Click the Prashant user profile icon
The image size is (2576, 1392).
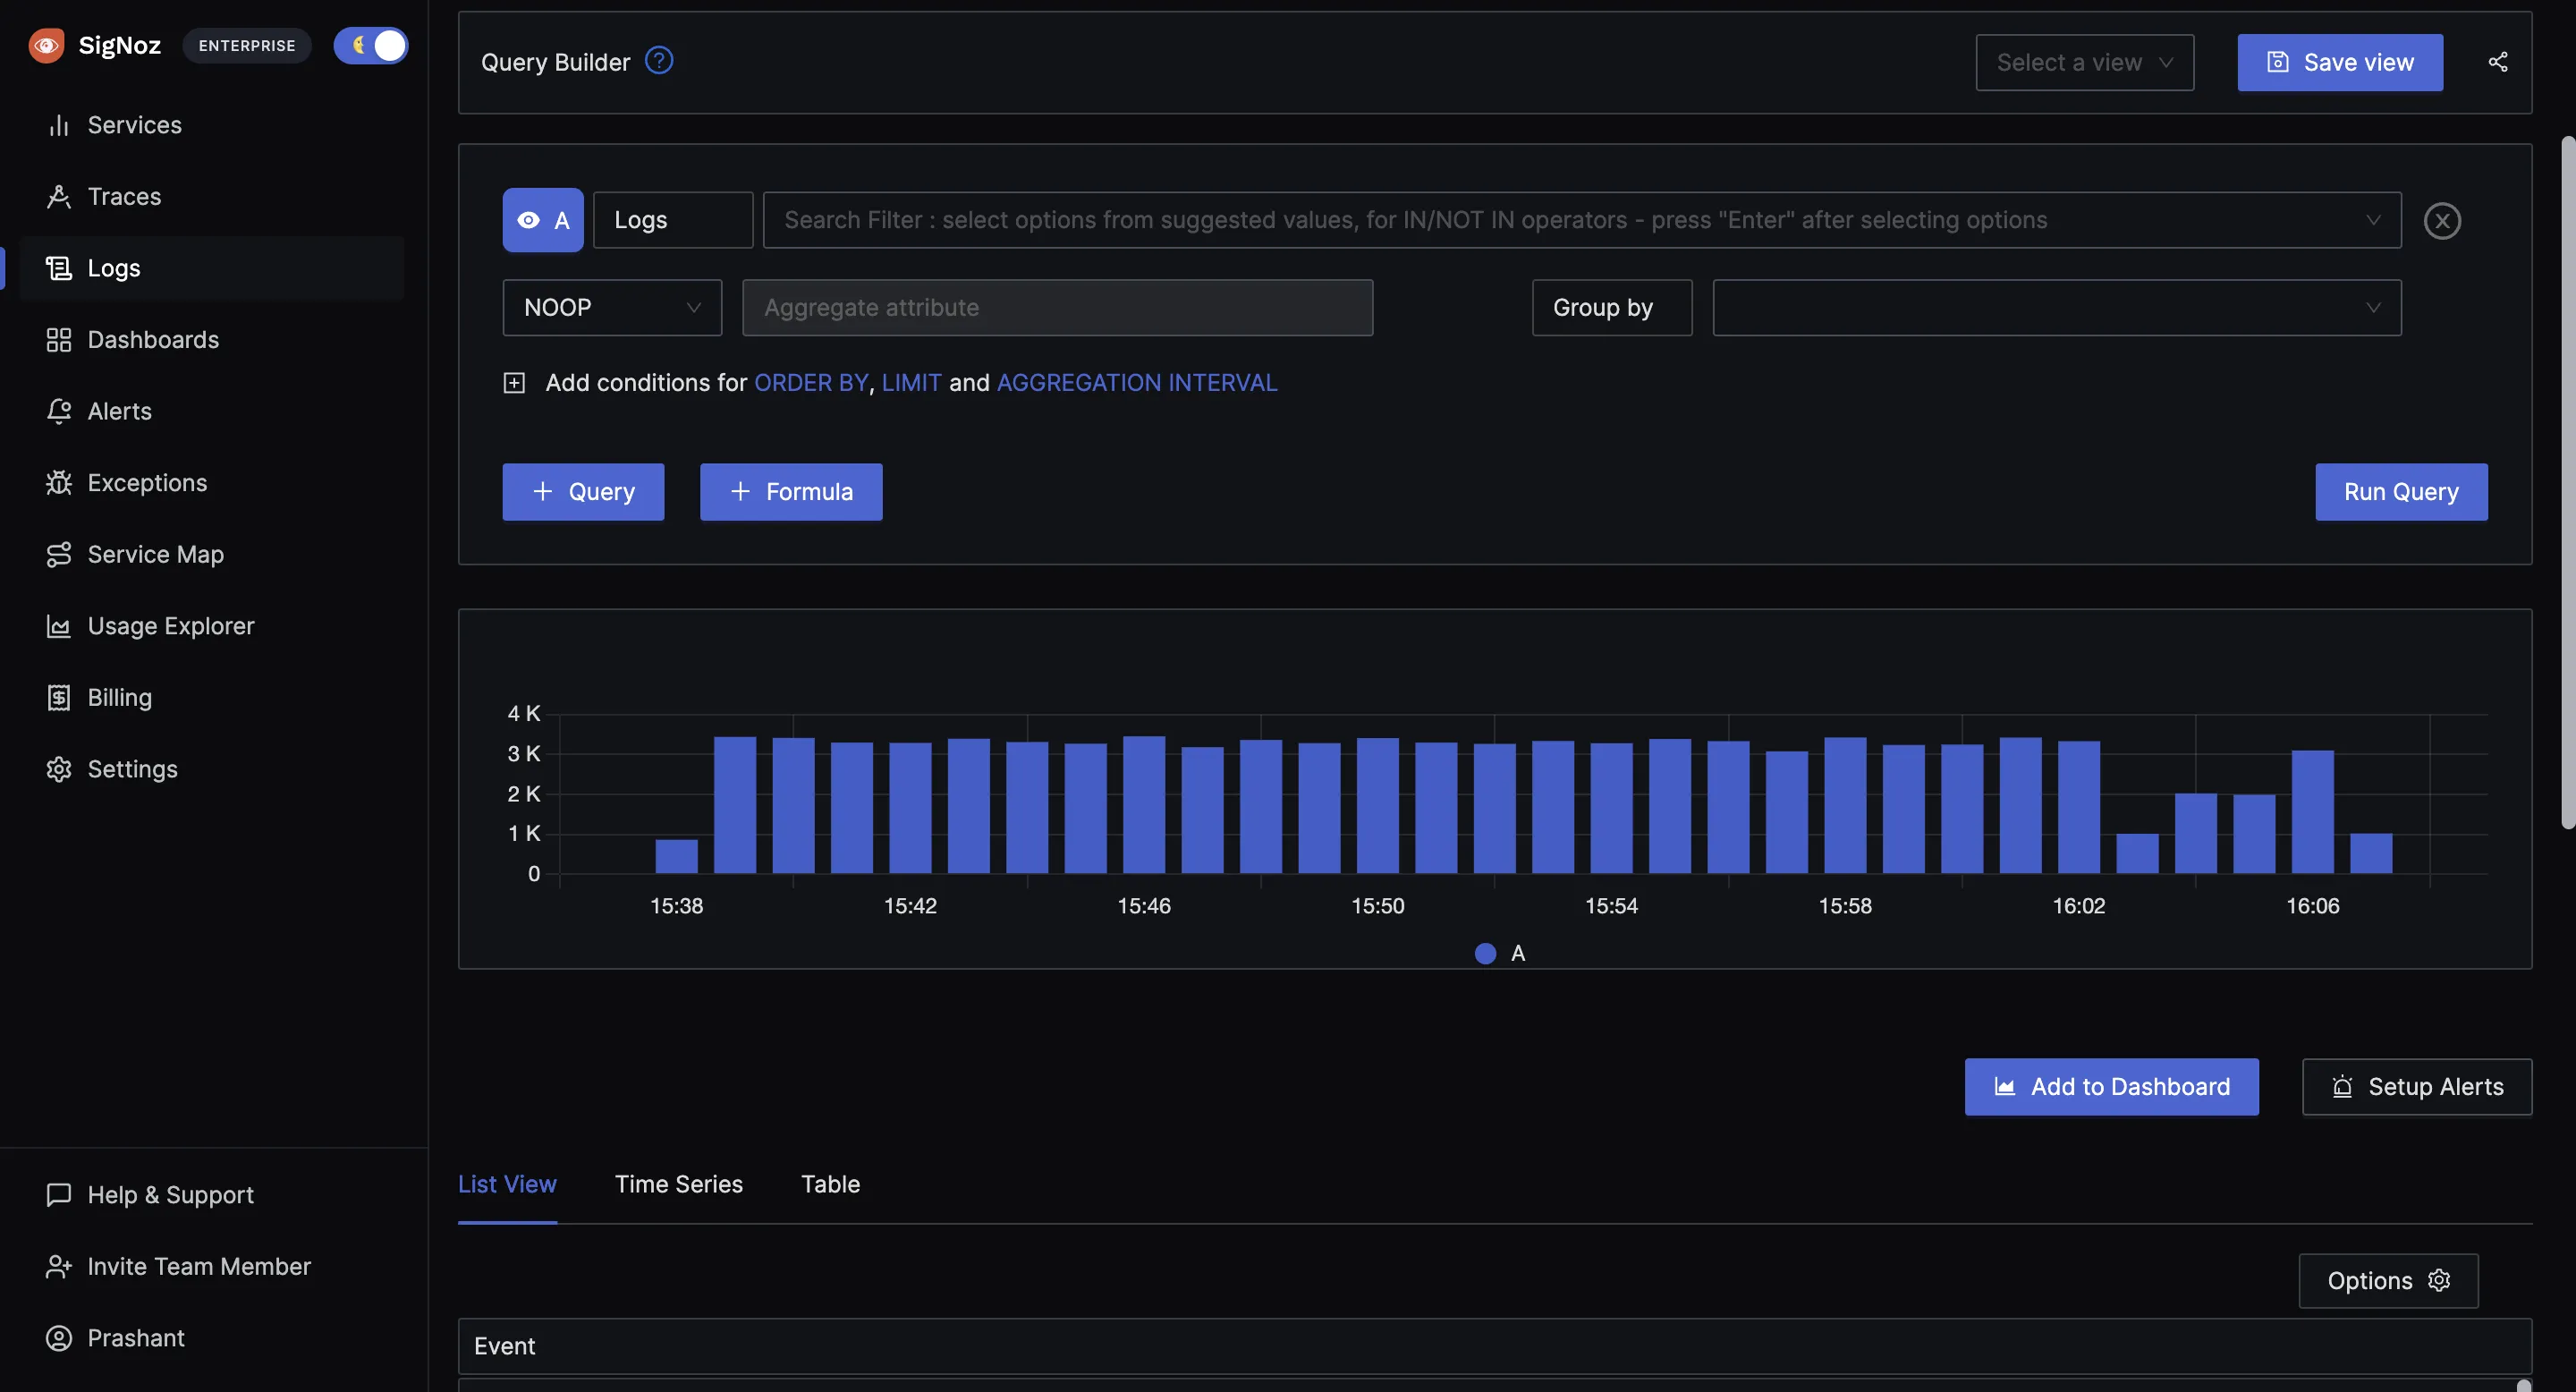(x=59, y=1338)
